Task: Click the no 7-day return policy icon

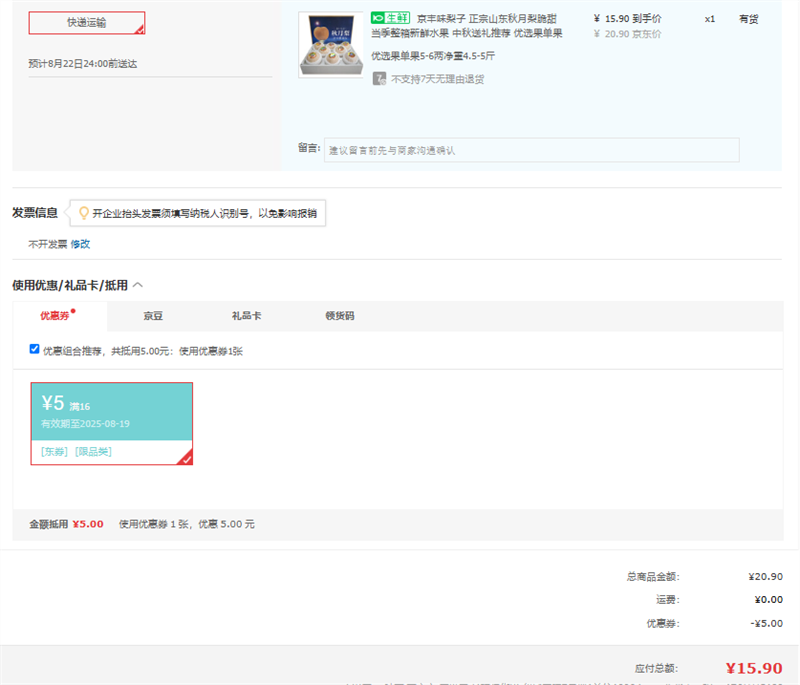Action: [x=379, y=79]
